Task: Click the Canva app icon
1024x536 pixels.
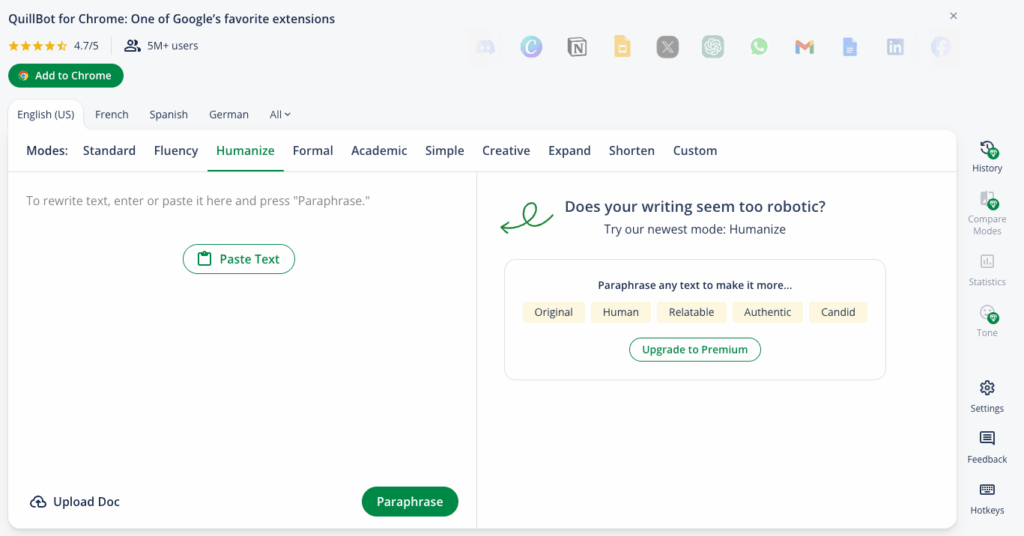Action: click(531, 47)
